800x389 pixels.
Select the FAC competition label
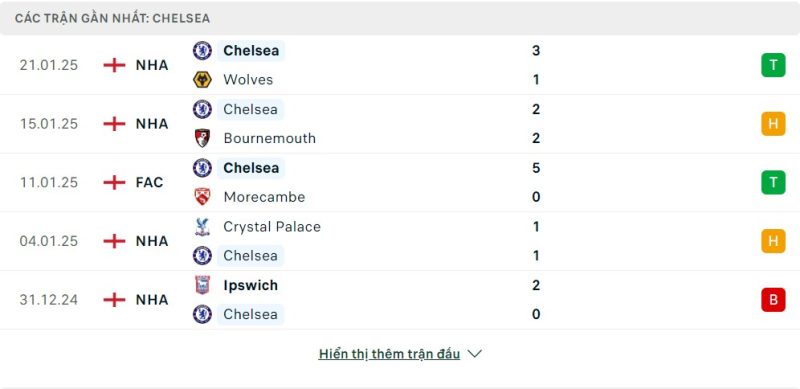pos(149,182)
